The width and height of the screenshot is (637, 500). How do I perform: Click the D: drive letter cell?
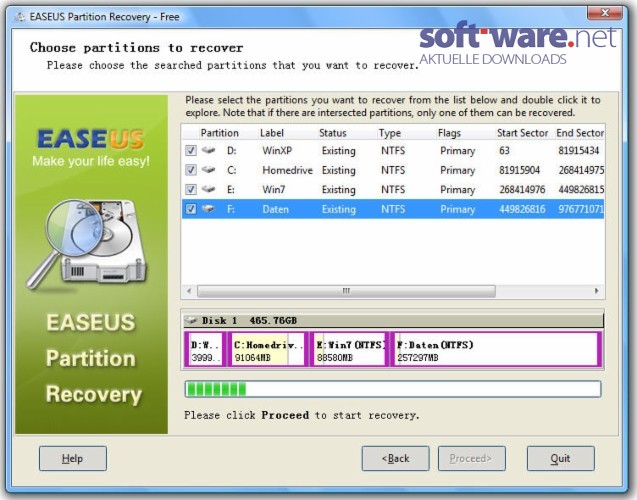coord(232,151)
